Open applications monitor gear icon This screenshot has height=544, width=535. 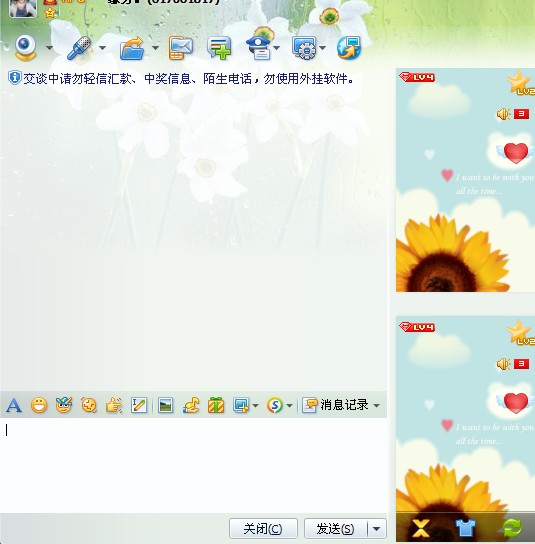pyautogui.click(x=304, y=48)
